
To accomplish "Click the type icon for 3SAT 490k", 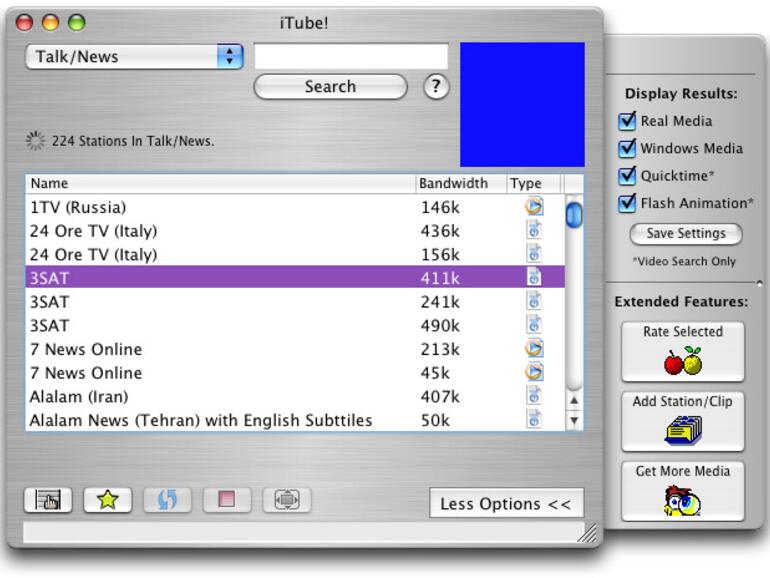I will pyautogui.click(x=534, y=324).
